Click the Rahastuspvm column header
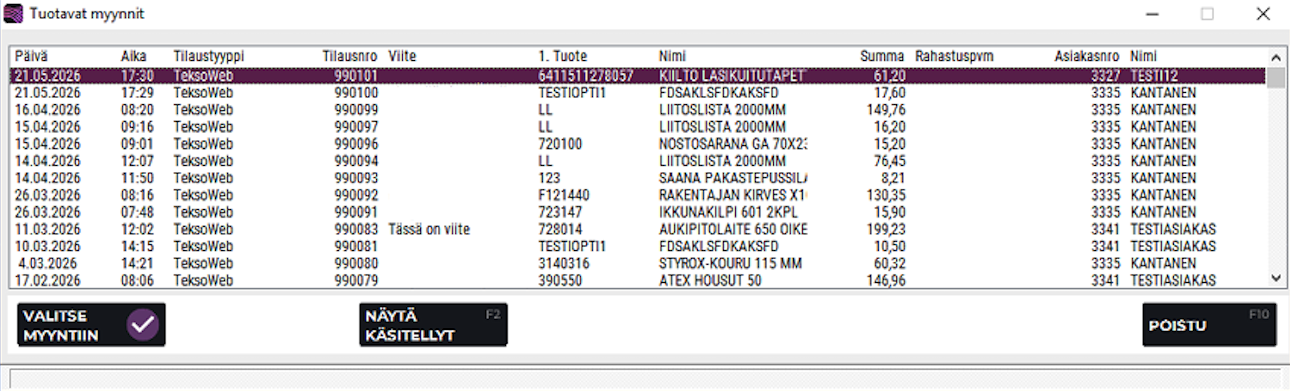This screenshot has height=391, width=1290. (x=954, y=57)
